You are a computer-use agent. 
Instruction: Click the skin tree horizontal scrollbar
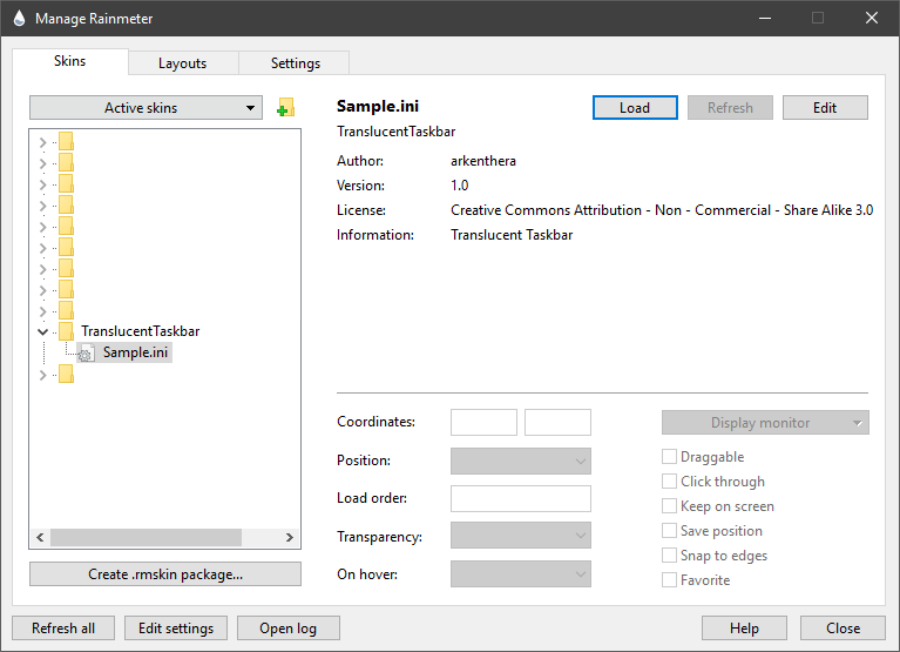[146, 537]
